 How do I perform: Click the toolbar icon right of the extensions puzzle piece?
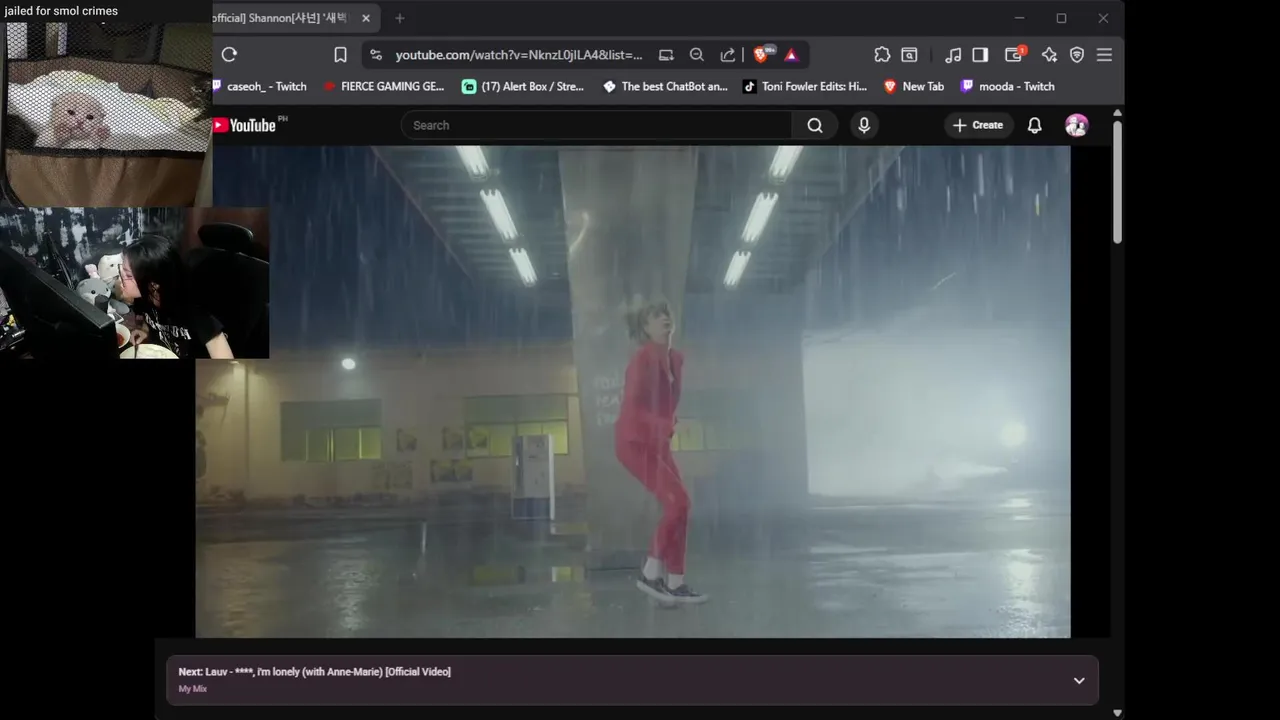(x=910, y=55)
